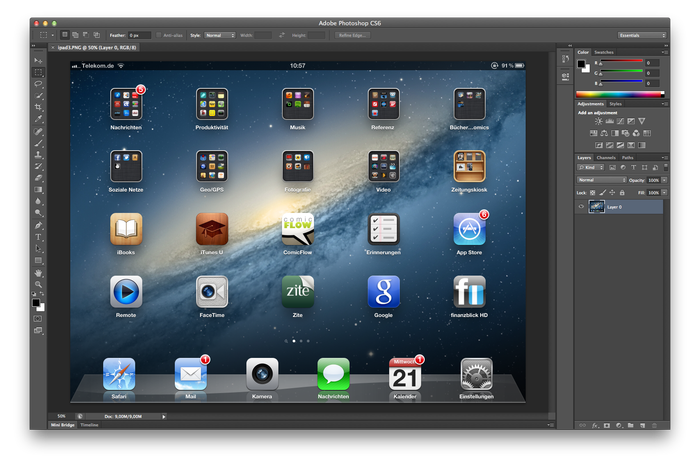Hide Layer 0 using the eye icon
700x469 pixels.
(x=581, y=207)
